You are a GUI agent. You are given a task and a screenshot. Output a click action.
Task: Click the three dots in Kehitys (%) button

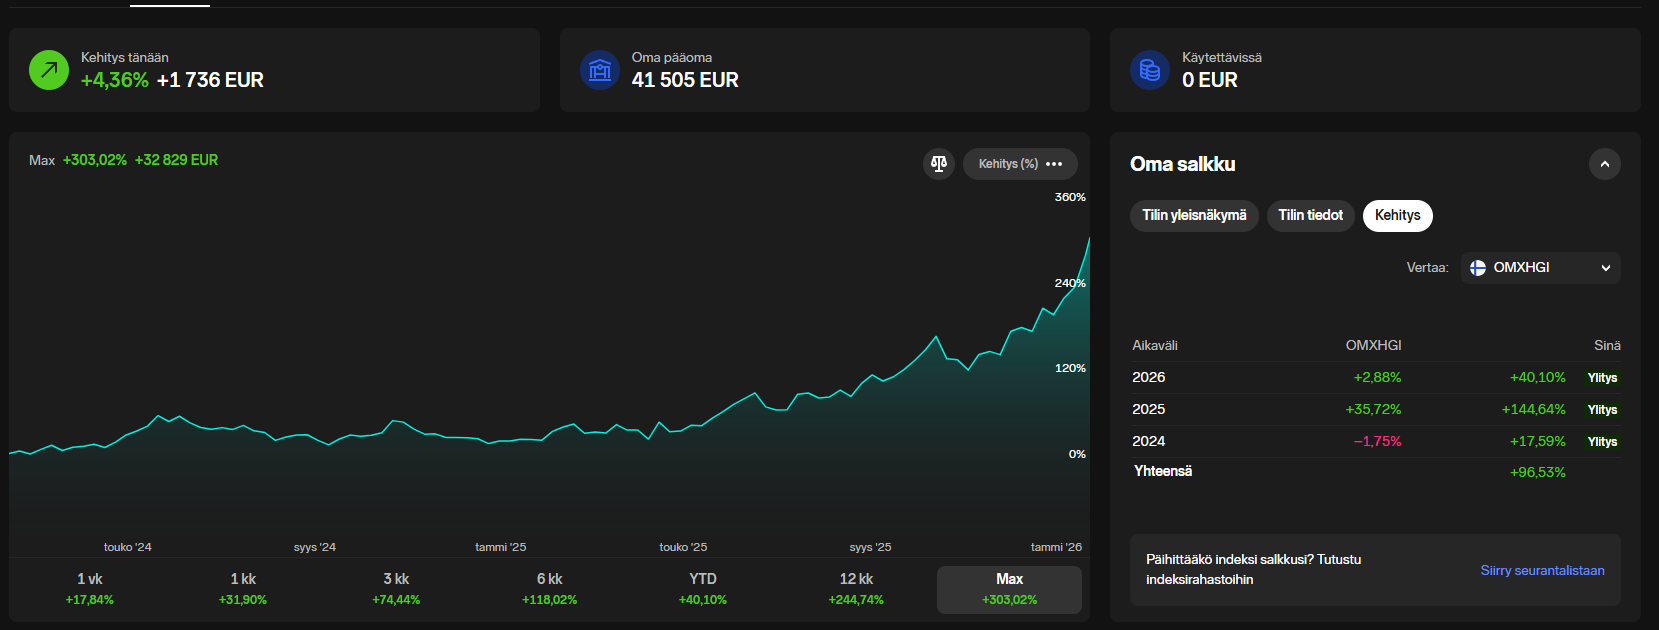coord(1054,164)
